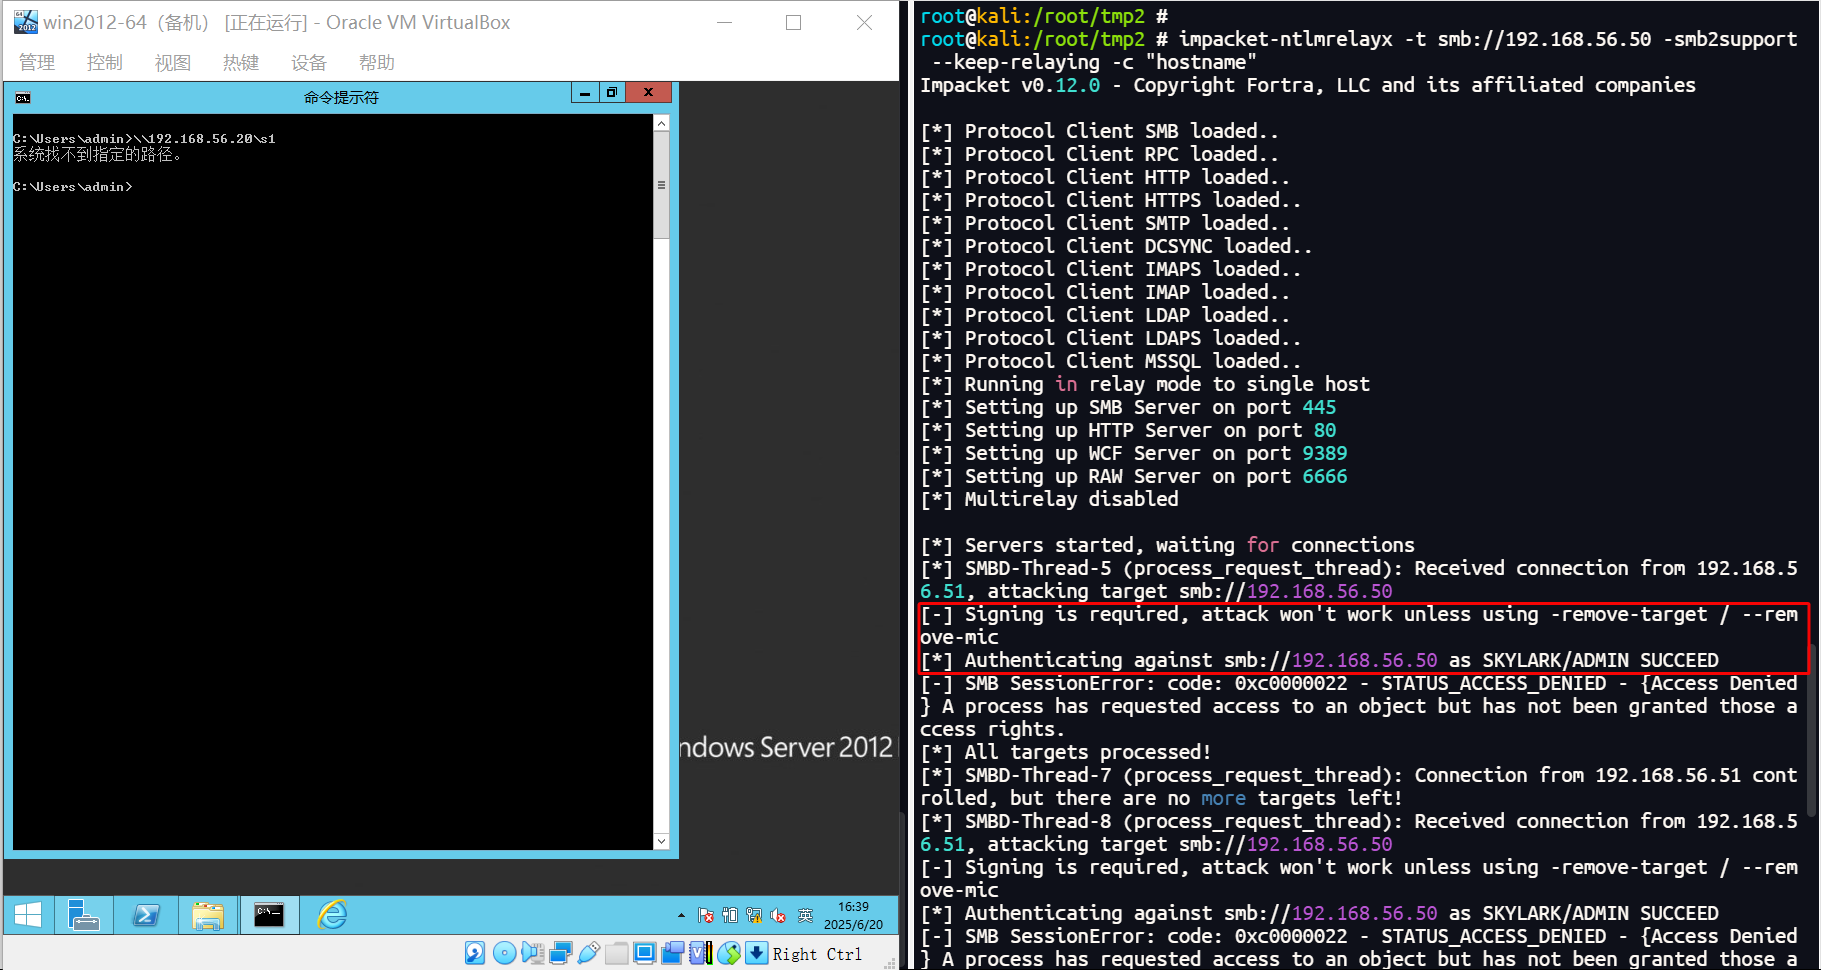The width and height of the screenshot is (1821, 970).
Task: Open the network status tray icon
Action: 754,916
